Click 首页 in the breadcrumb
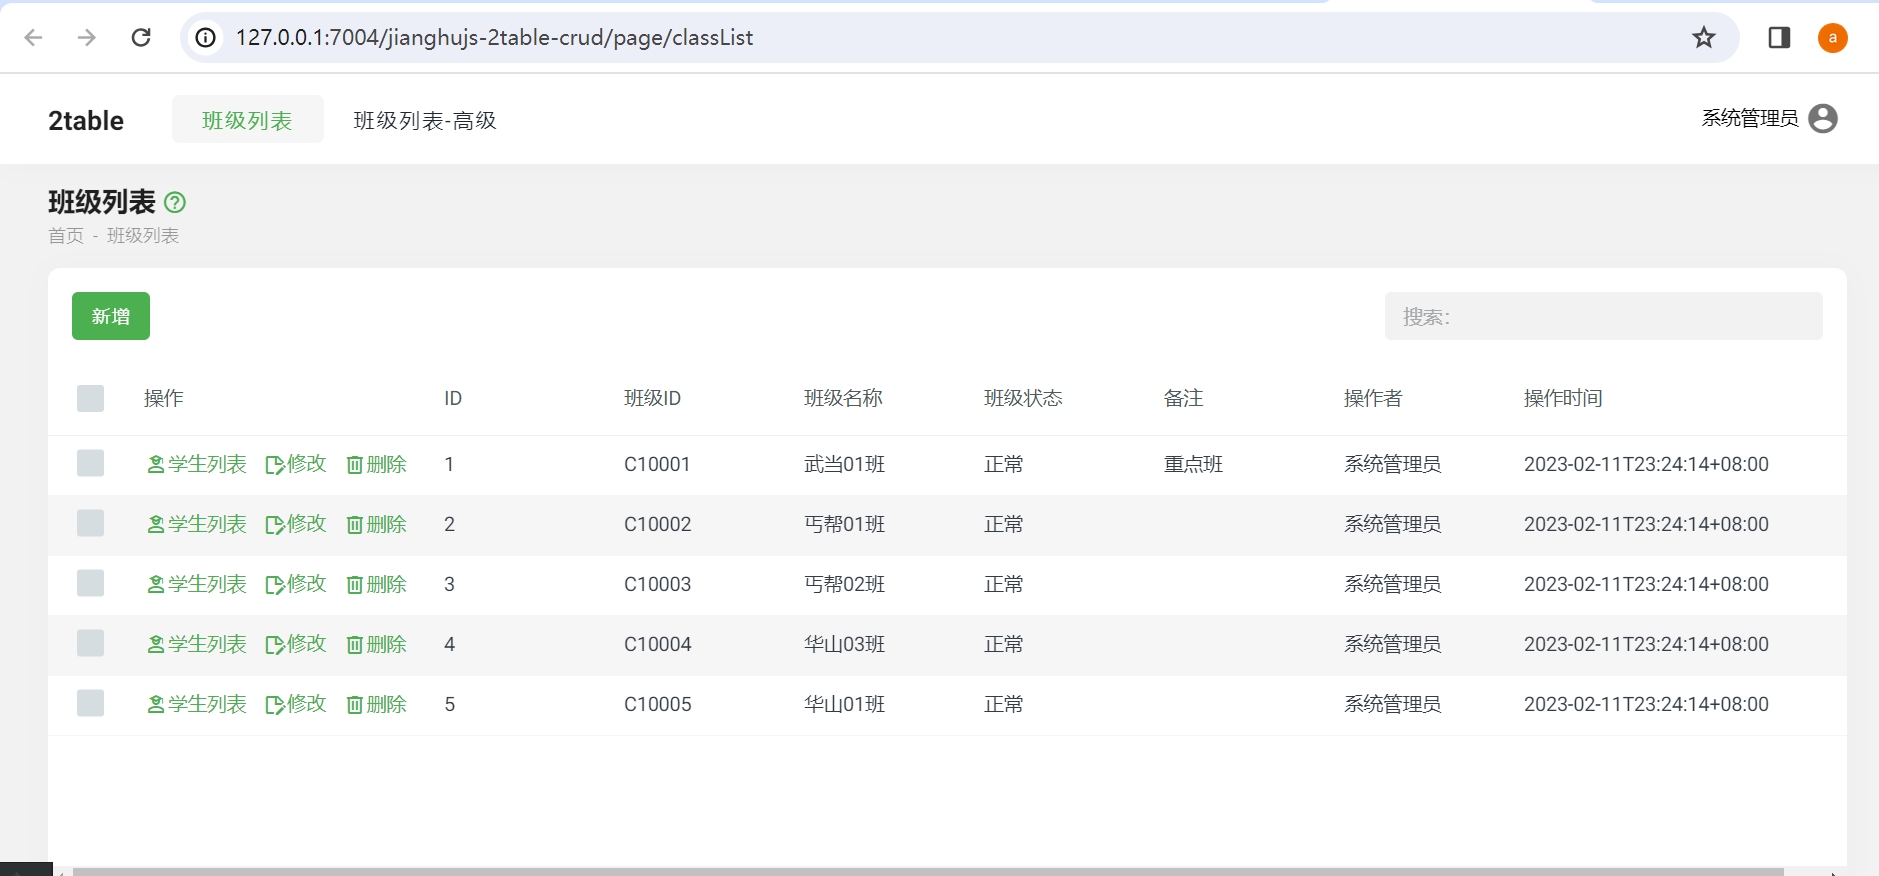 66,236
